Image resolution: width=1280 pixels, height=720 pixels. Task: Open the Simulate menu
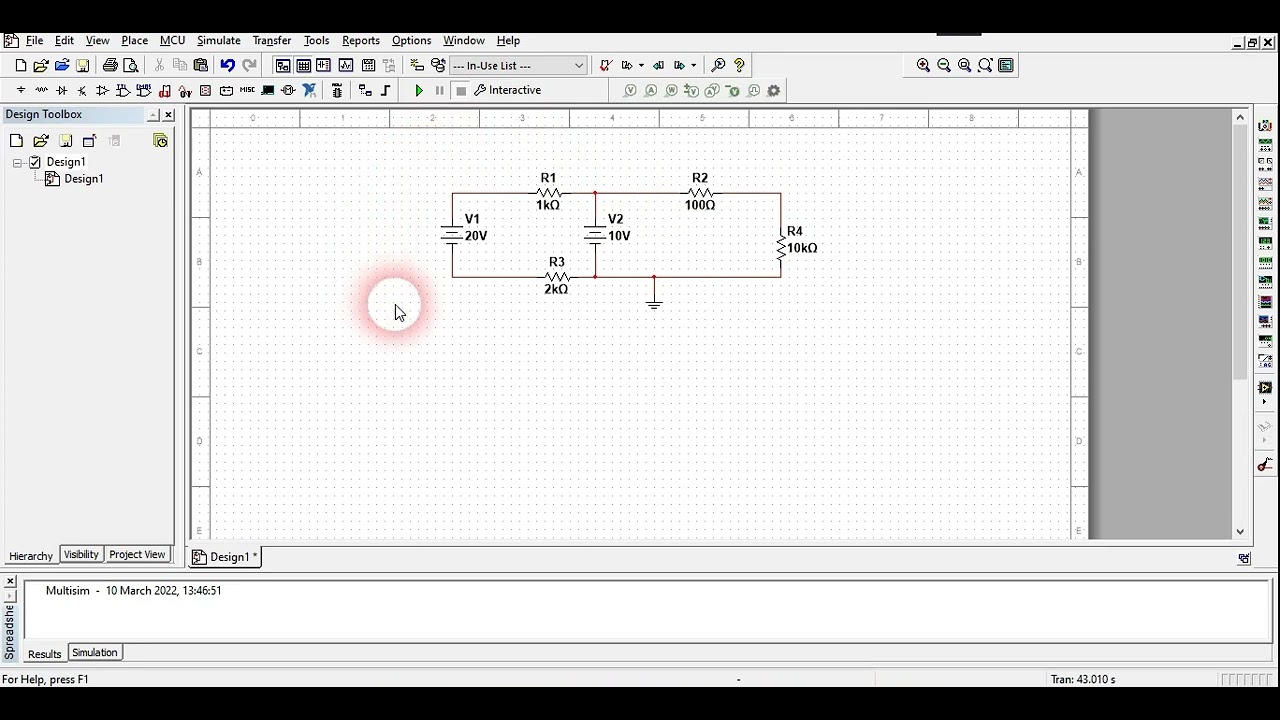point(218,41)
